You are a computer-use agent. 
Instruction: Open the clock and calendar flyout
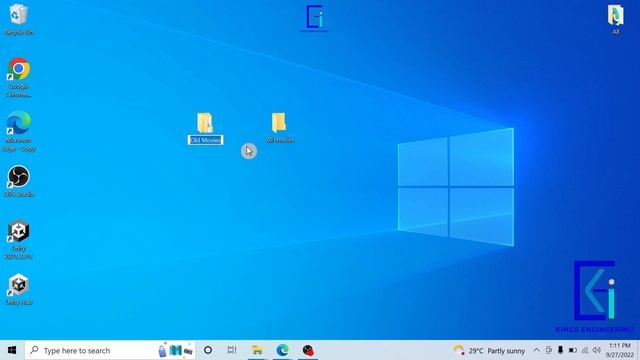pos(620,350)
